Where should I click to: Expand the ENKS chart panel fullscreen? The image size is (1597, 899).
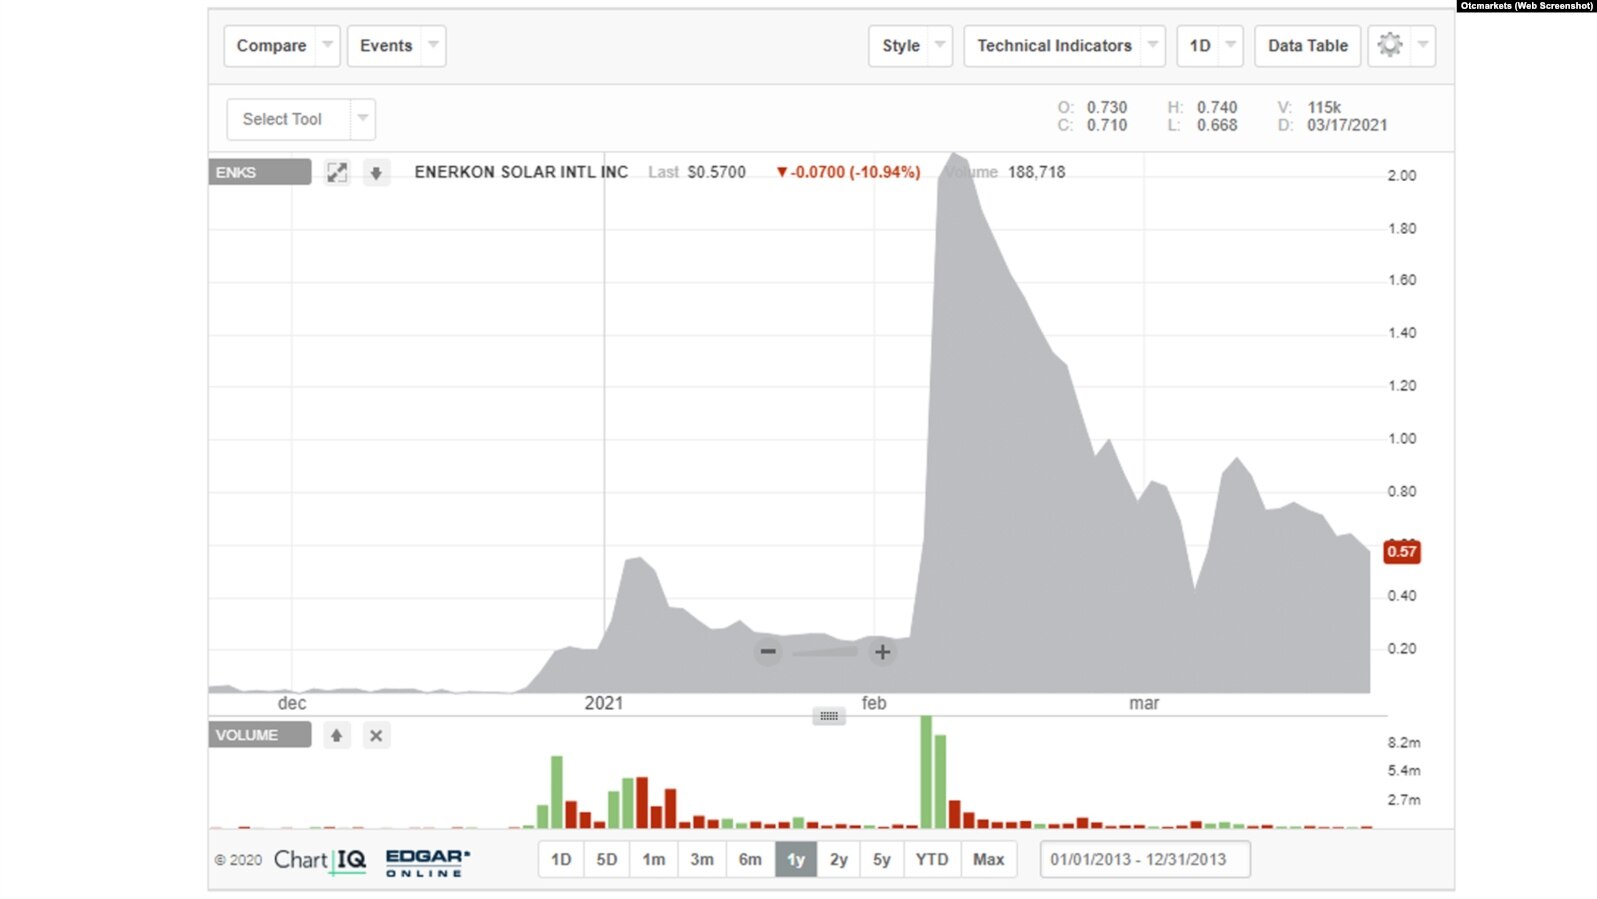[337, 172]
